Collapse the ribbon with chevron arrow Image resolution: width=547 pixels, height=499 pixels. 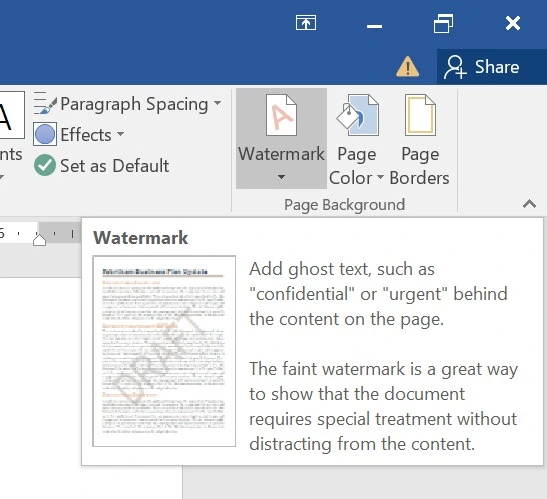(529, 203)
